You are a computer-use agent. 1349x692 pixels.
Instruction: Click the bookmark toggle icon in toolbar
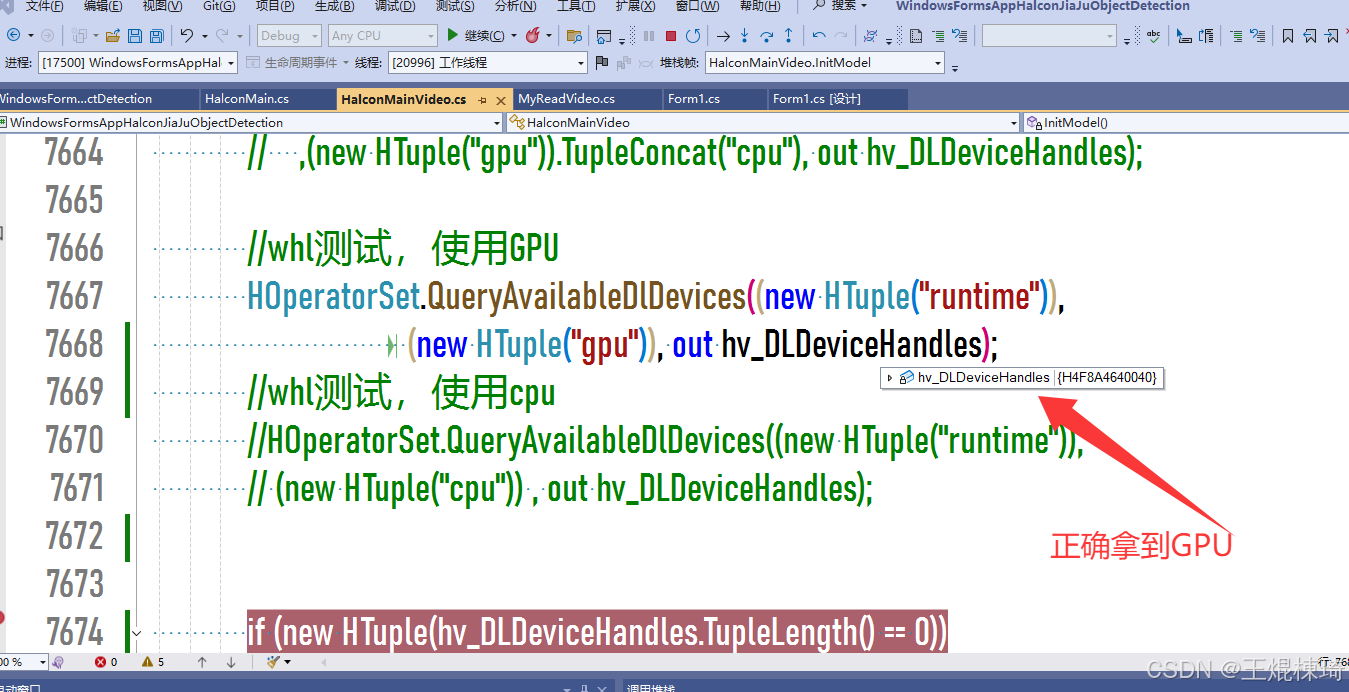click(x=1288, y=36)
